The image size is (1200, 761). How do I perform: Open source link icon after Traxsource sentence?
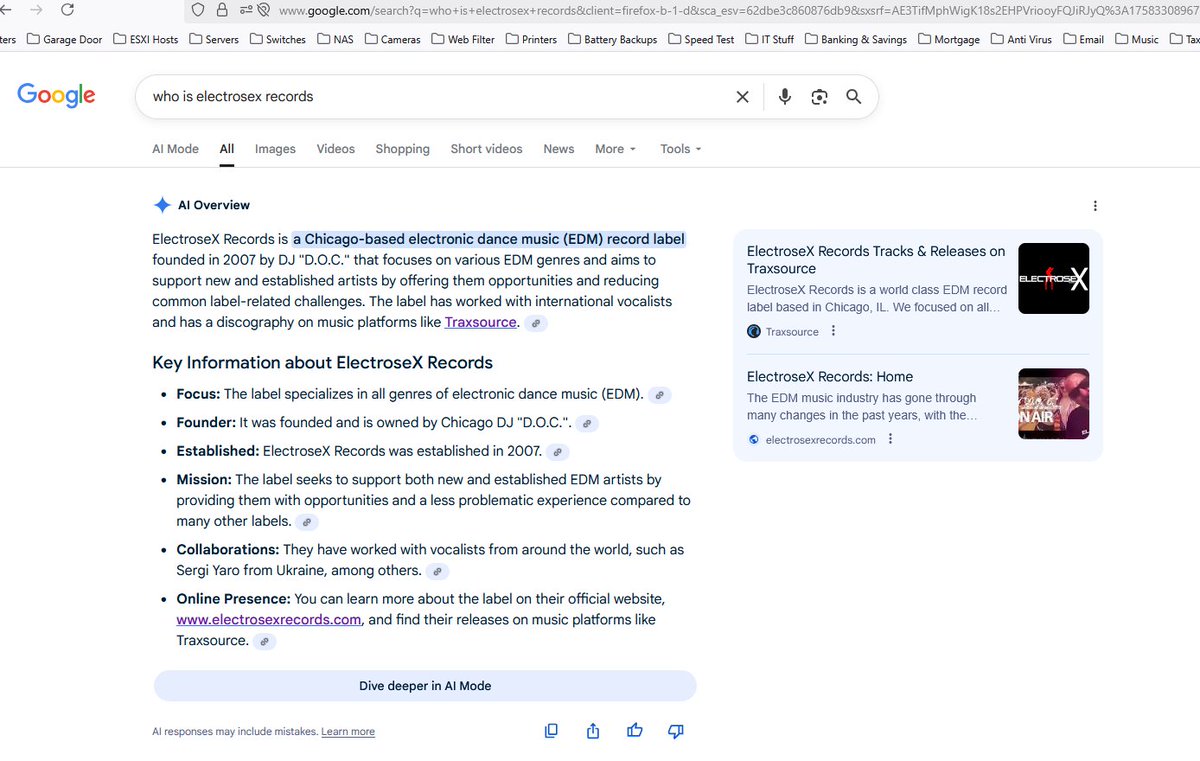pyautogui.click(x=536, y=323)
